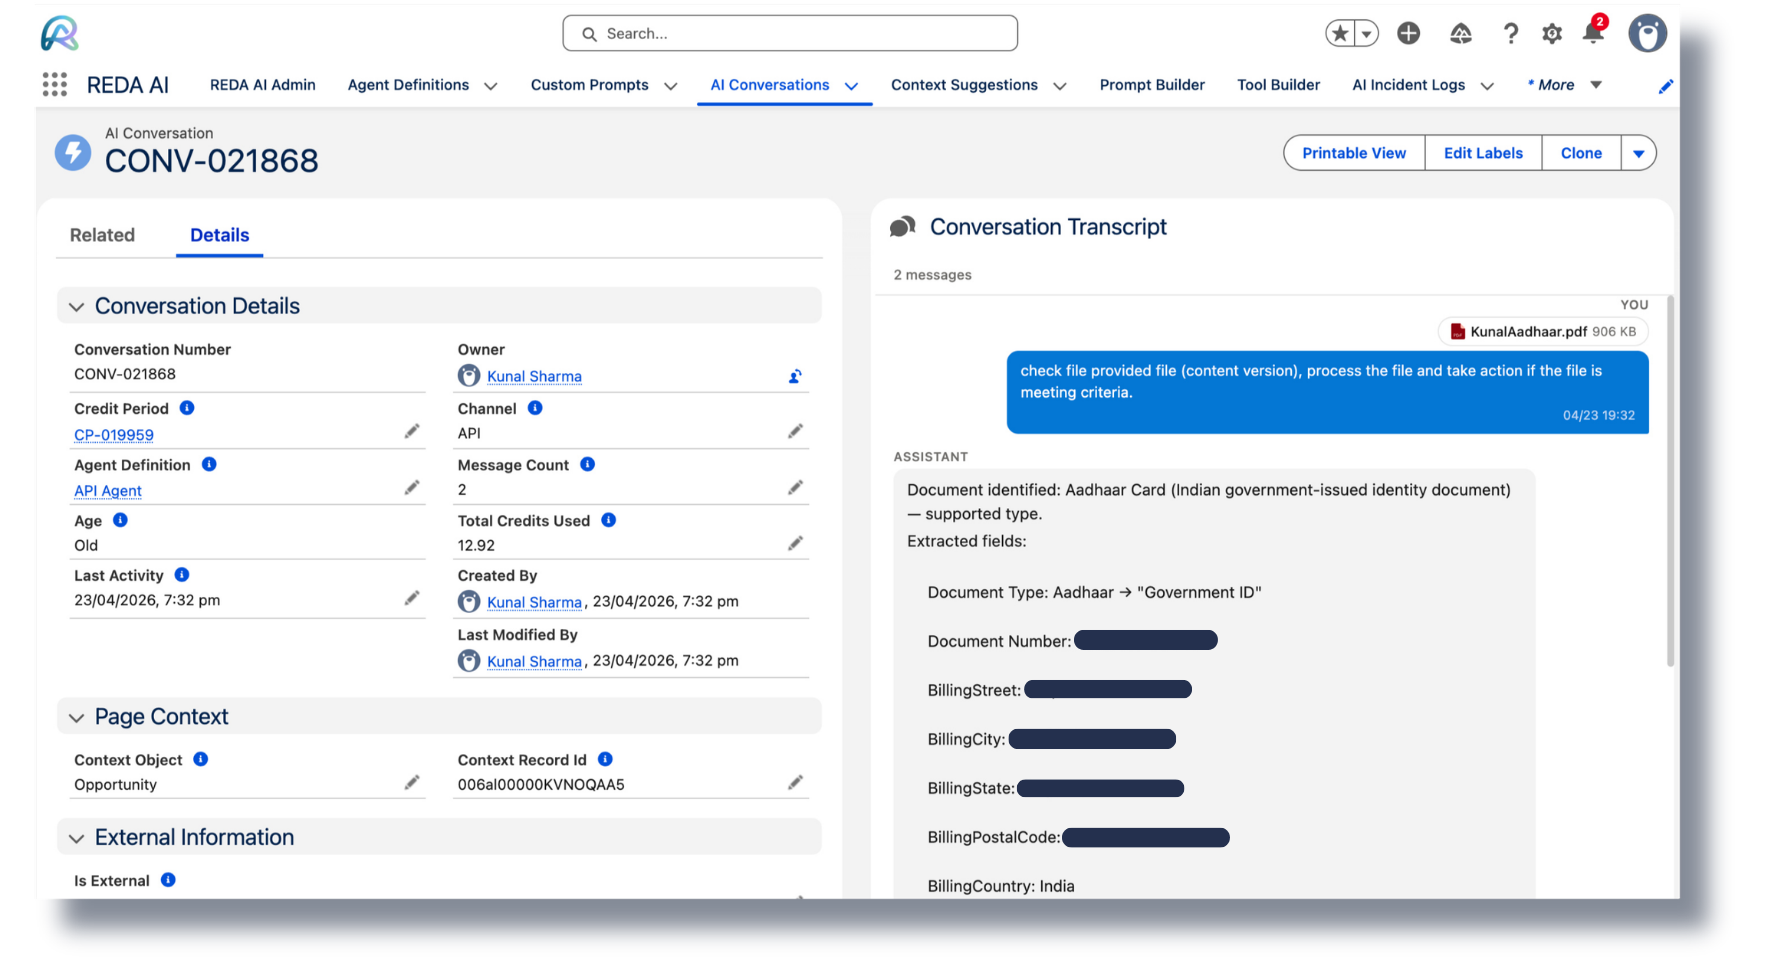This screenshot has width=1772, height=964.
Task: Open the AI Conversations tab dropdown
Action: coord(851,85)
